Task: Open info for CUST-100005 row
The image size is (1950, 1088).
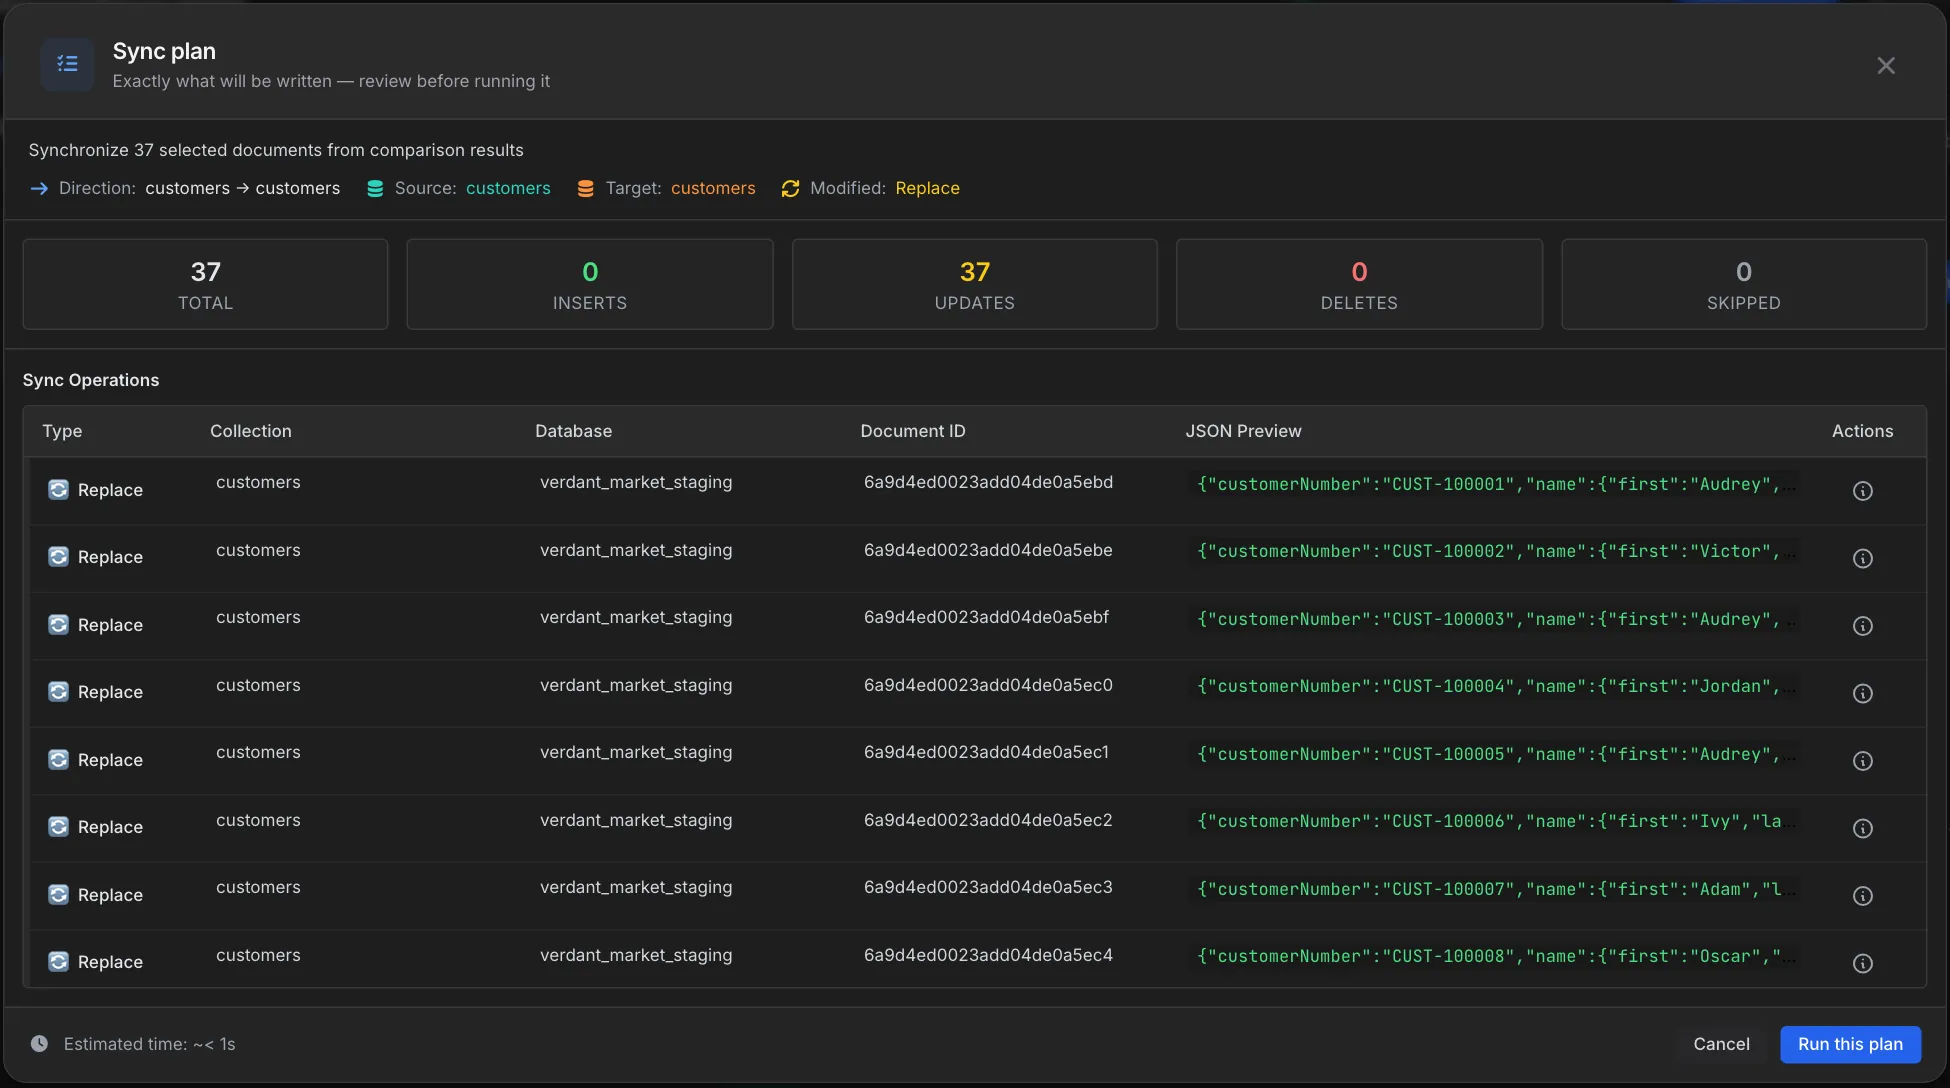Action: [x=1862, y=761]
